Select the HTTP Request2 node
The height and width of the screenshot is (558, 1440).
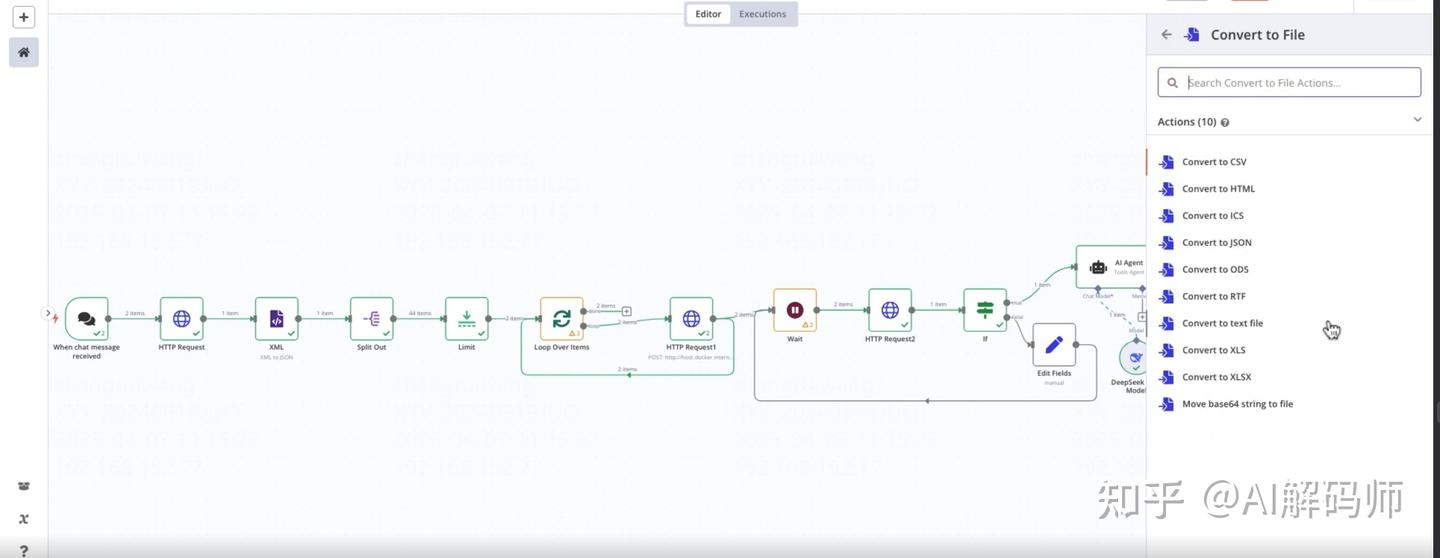point(890,310)
